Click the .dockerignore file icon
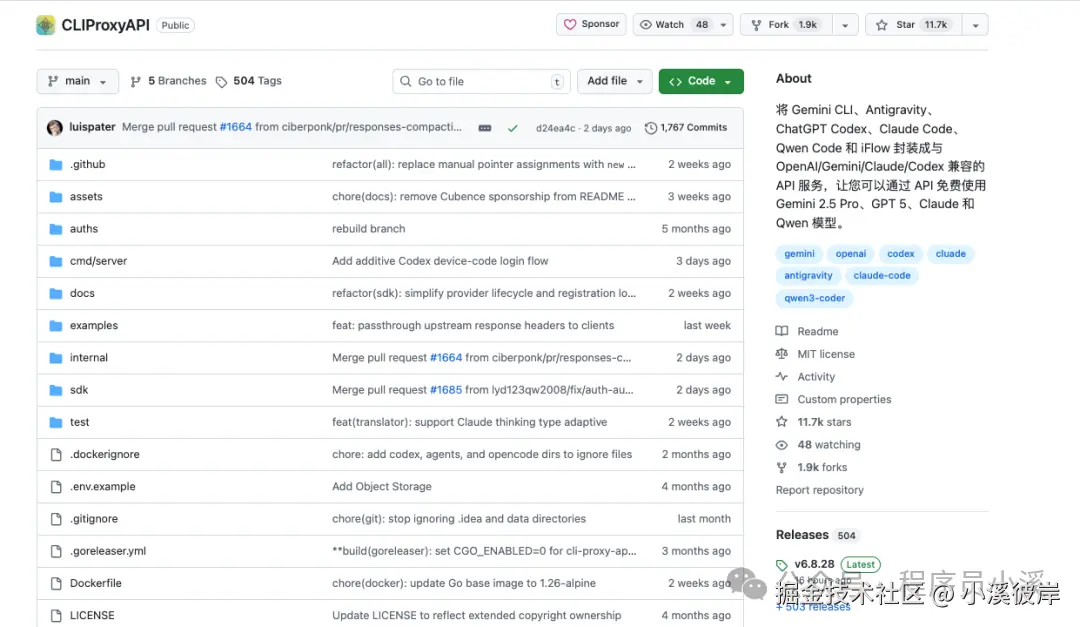The height and width of the screenshot is (627, 1080). (x=56, y=455)
